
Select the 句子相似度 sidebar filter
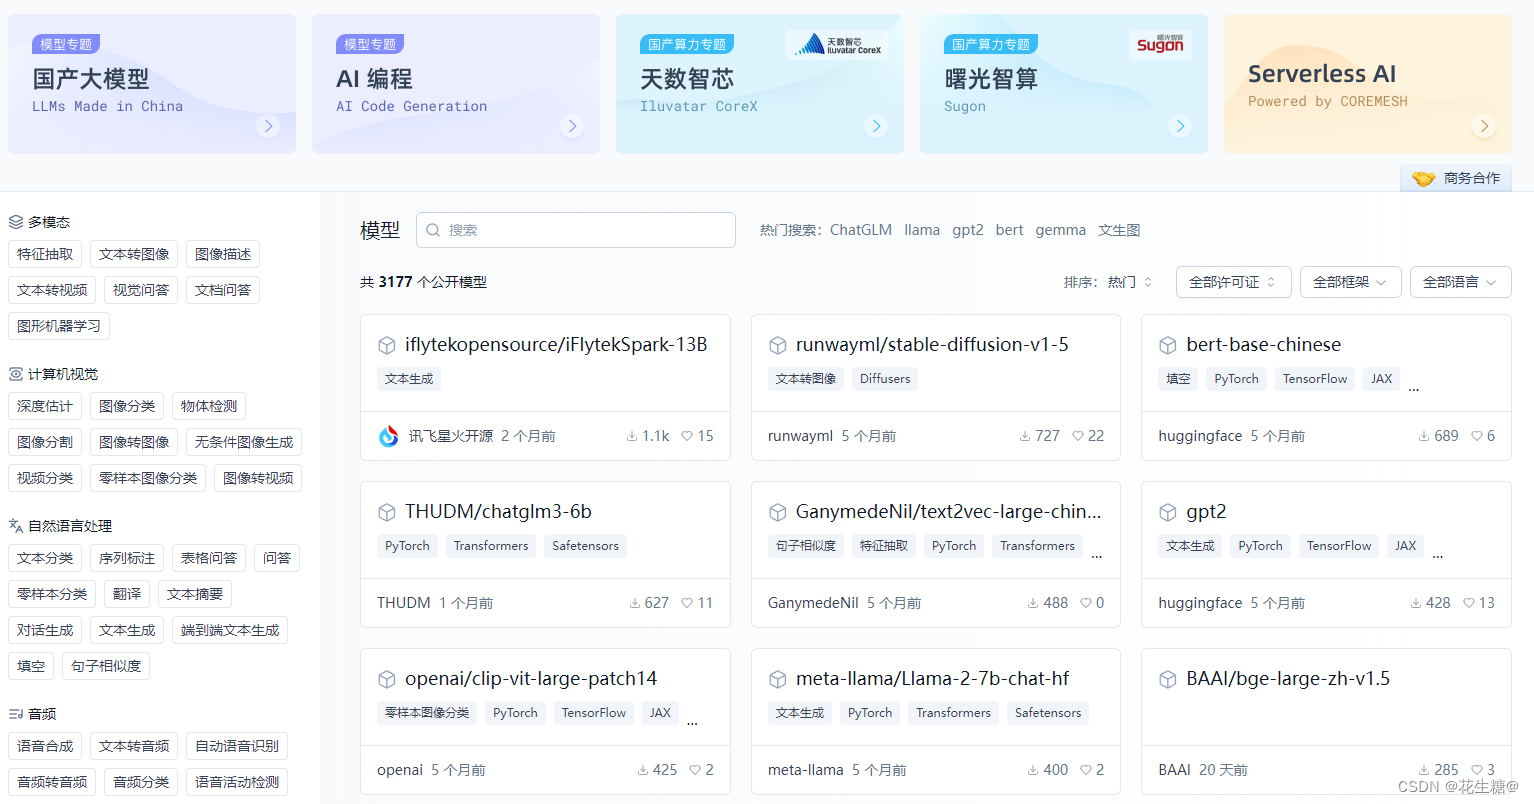(x=106, y=666)
